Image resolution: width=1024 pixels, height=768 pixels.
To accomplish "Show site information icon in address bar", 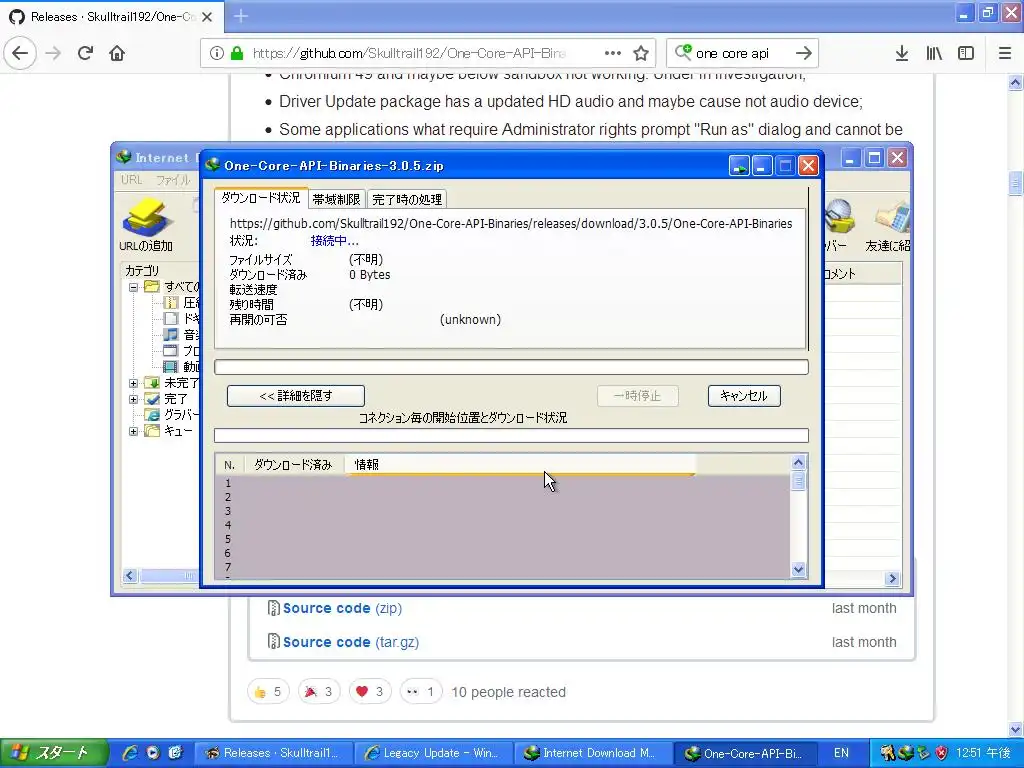I will (217, 53).
